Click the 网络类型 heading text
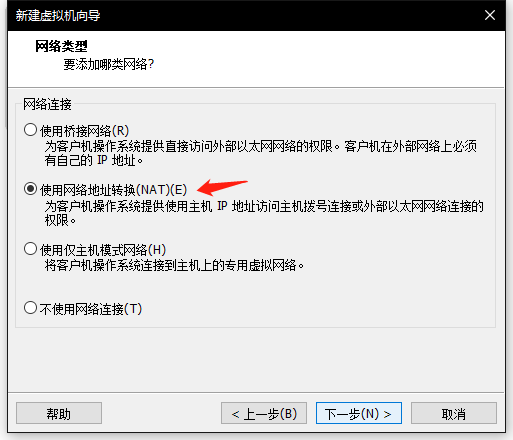The image size is (513, 440). [x=61, y=46]
